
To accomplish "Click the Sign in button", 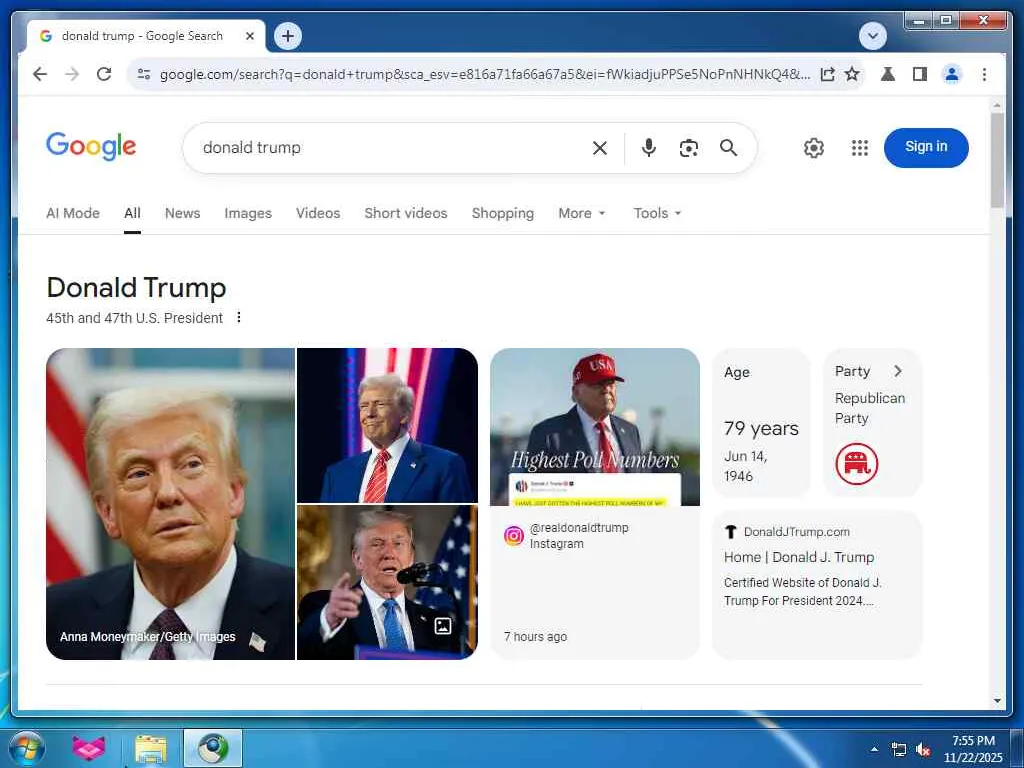I will (x=926, y=148).
